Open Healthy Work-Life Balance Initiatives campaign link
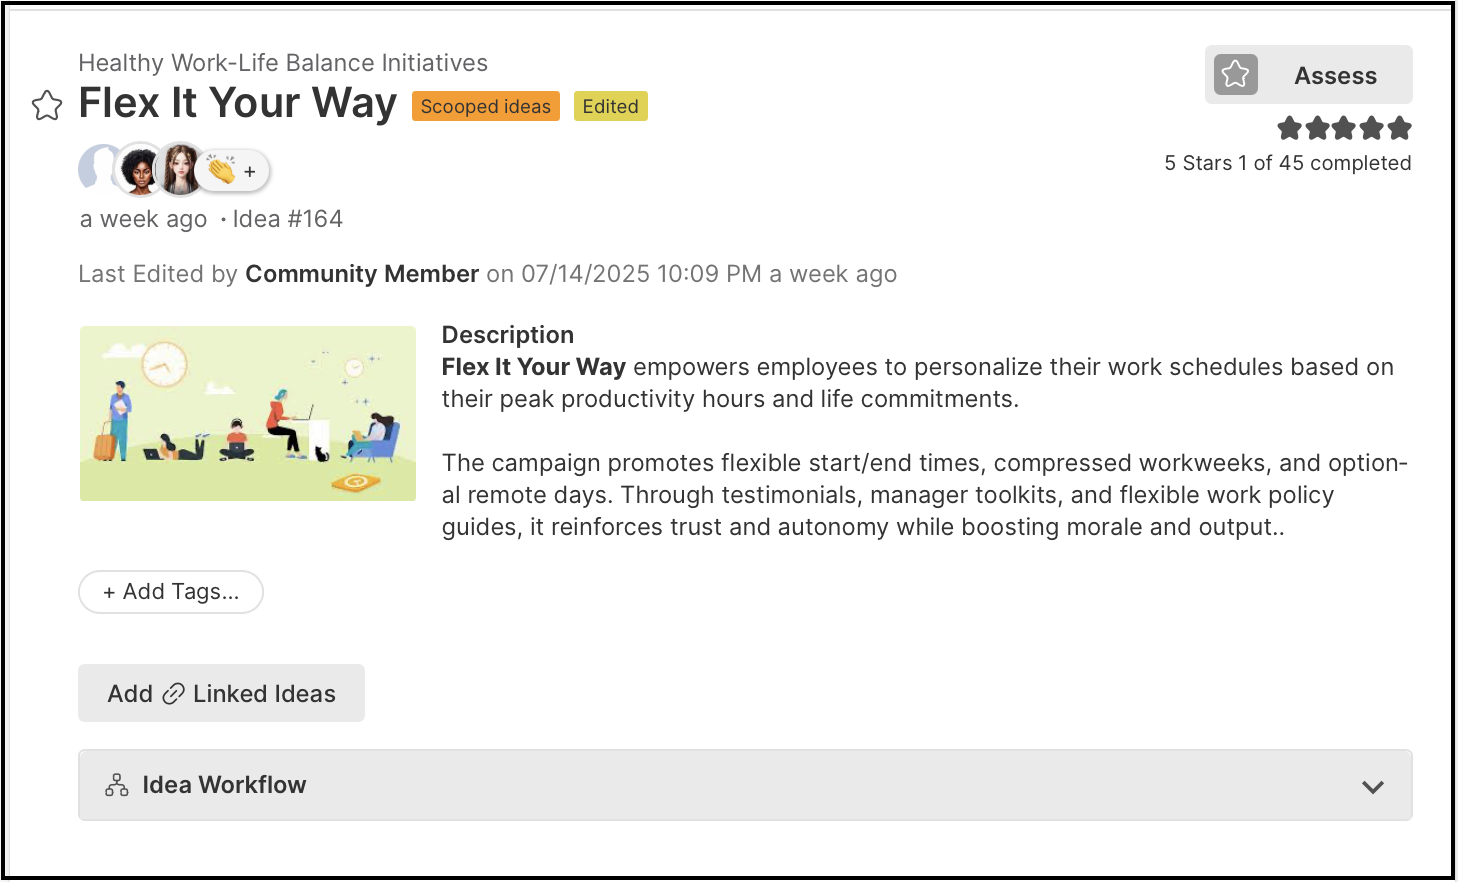Screen dimensions: 1458x882 click(283, 63)
